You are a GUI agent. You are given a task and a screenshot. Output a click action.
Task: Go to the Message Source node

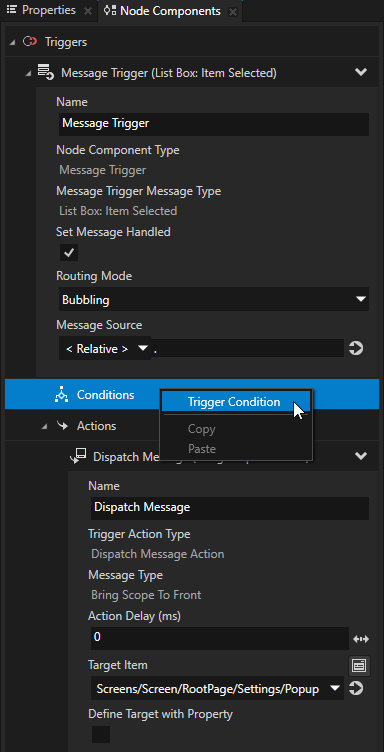(x=356, y=349)
